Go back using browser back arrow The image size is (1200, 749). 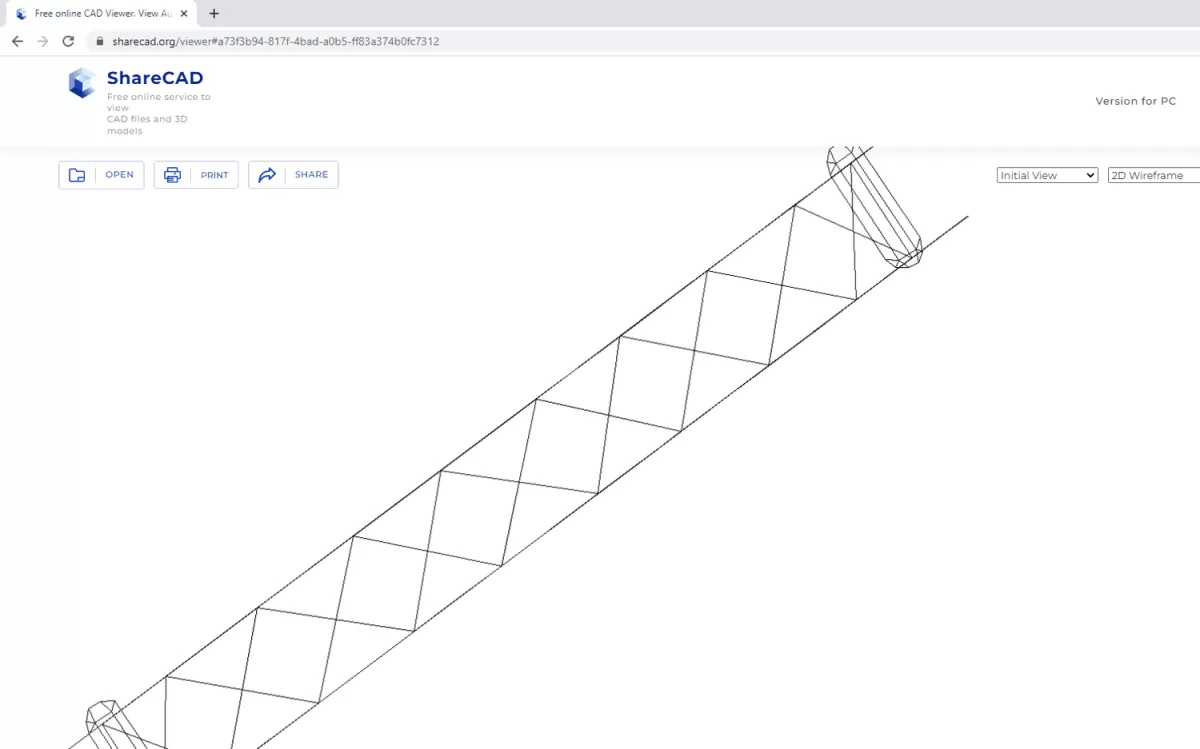[17, 41]
